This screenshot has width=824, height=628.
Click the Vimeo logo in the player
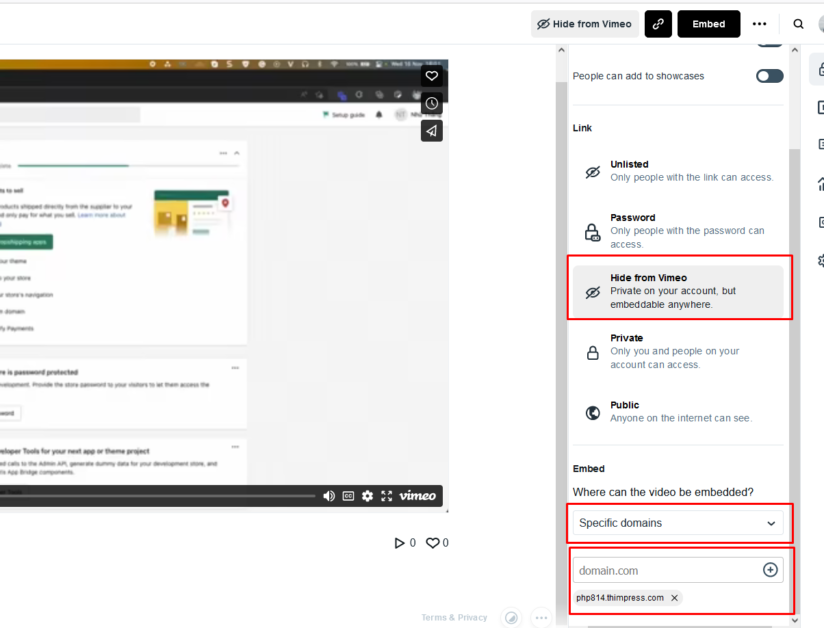[417, 496]
